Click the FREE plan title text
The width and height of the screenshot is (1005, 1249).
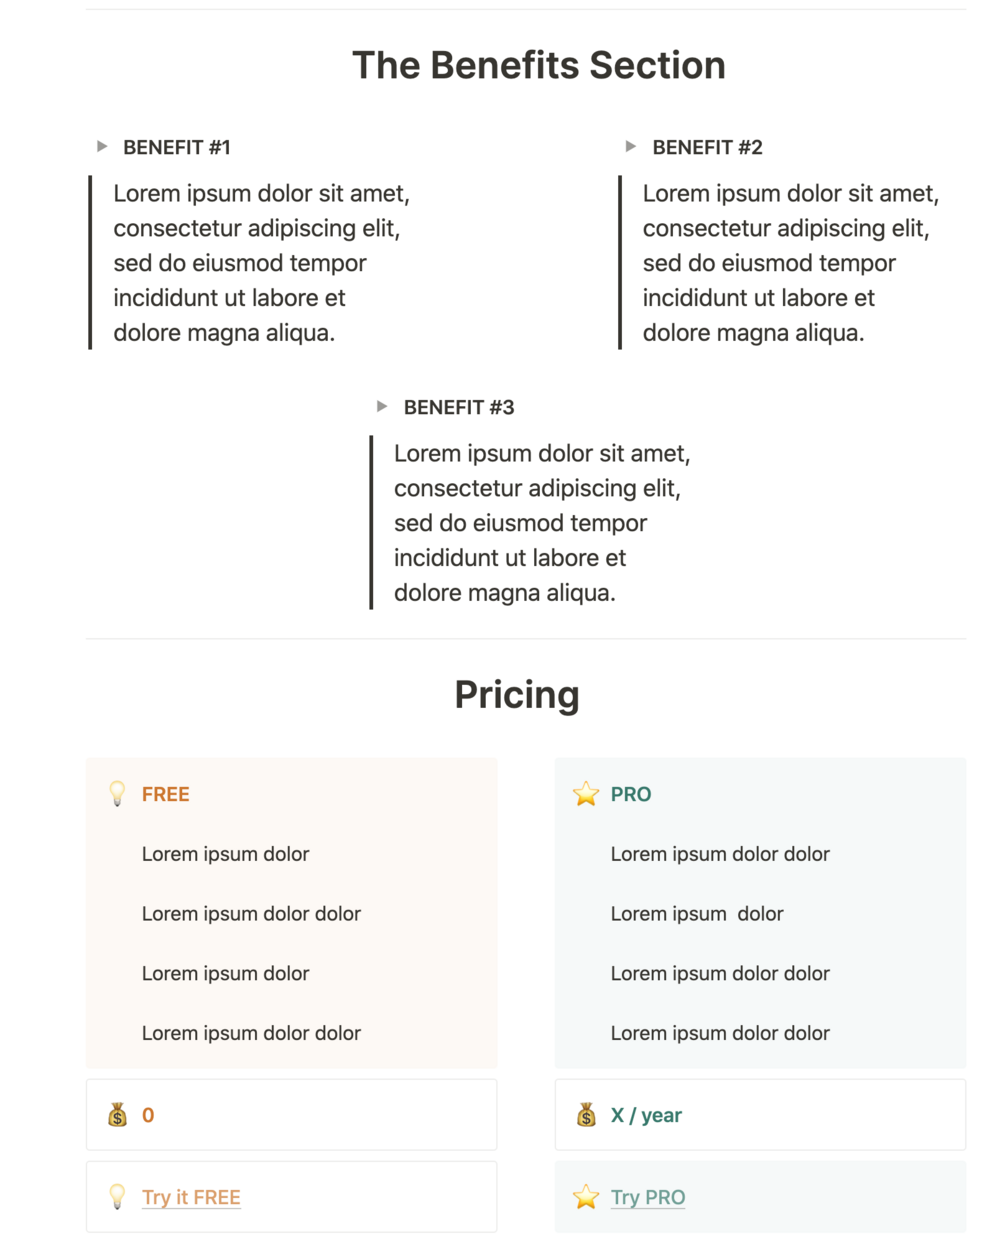(x=166, y=794)
